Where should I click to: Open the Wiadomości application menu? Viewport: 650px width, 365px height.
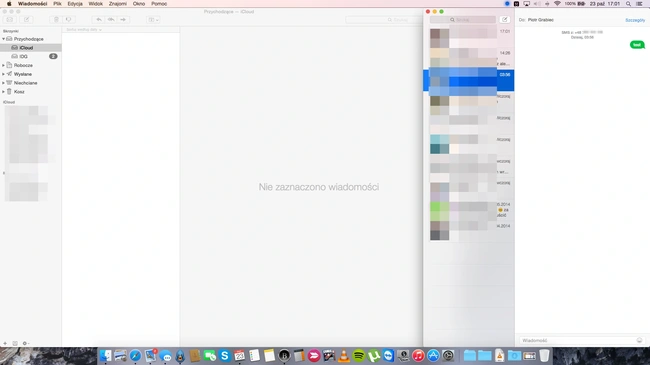(x=32, y=4)
